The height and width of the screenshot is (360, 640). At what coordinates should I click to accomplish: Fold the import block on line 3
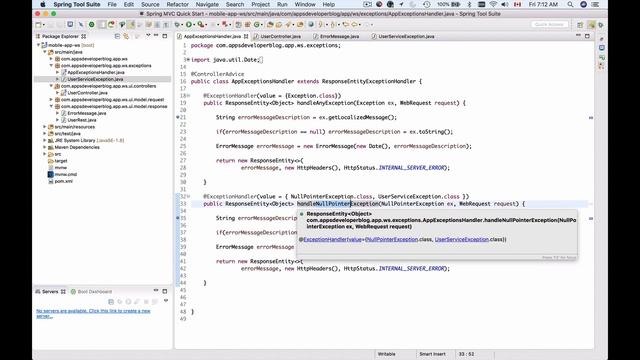[188, 60]
